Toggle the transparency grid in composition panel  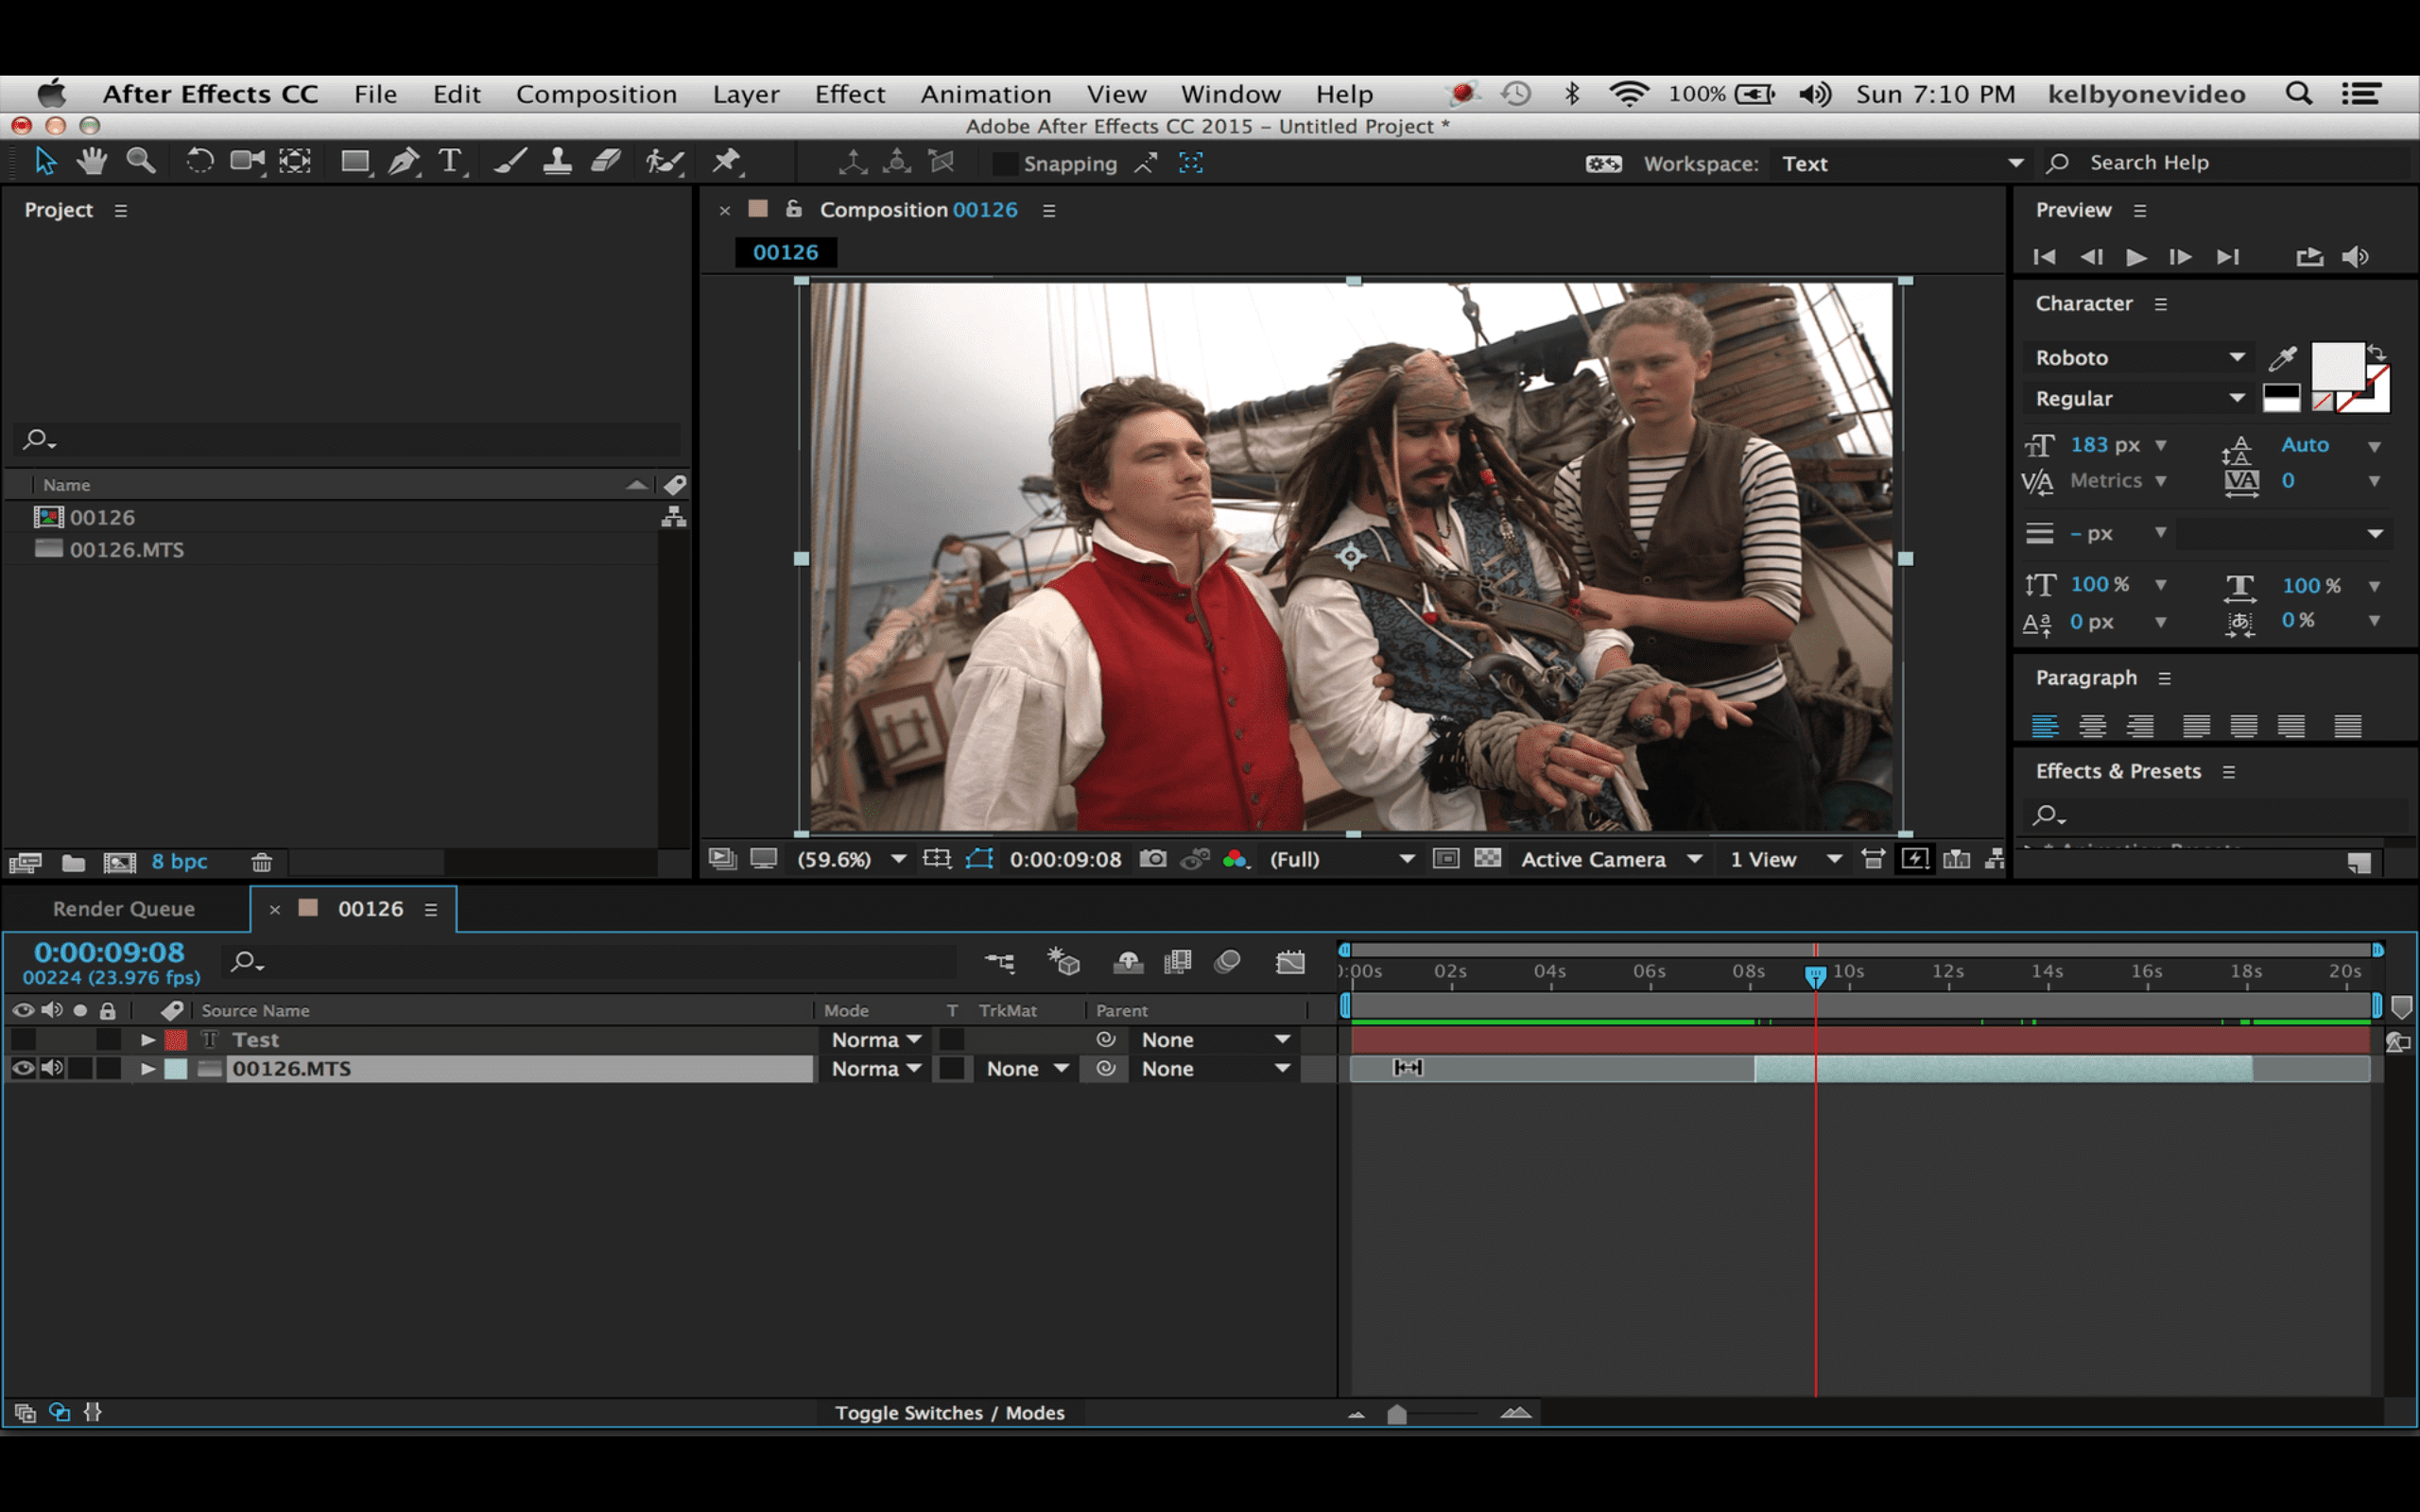(1489, 858)
